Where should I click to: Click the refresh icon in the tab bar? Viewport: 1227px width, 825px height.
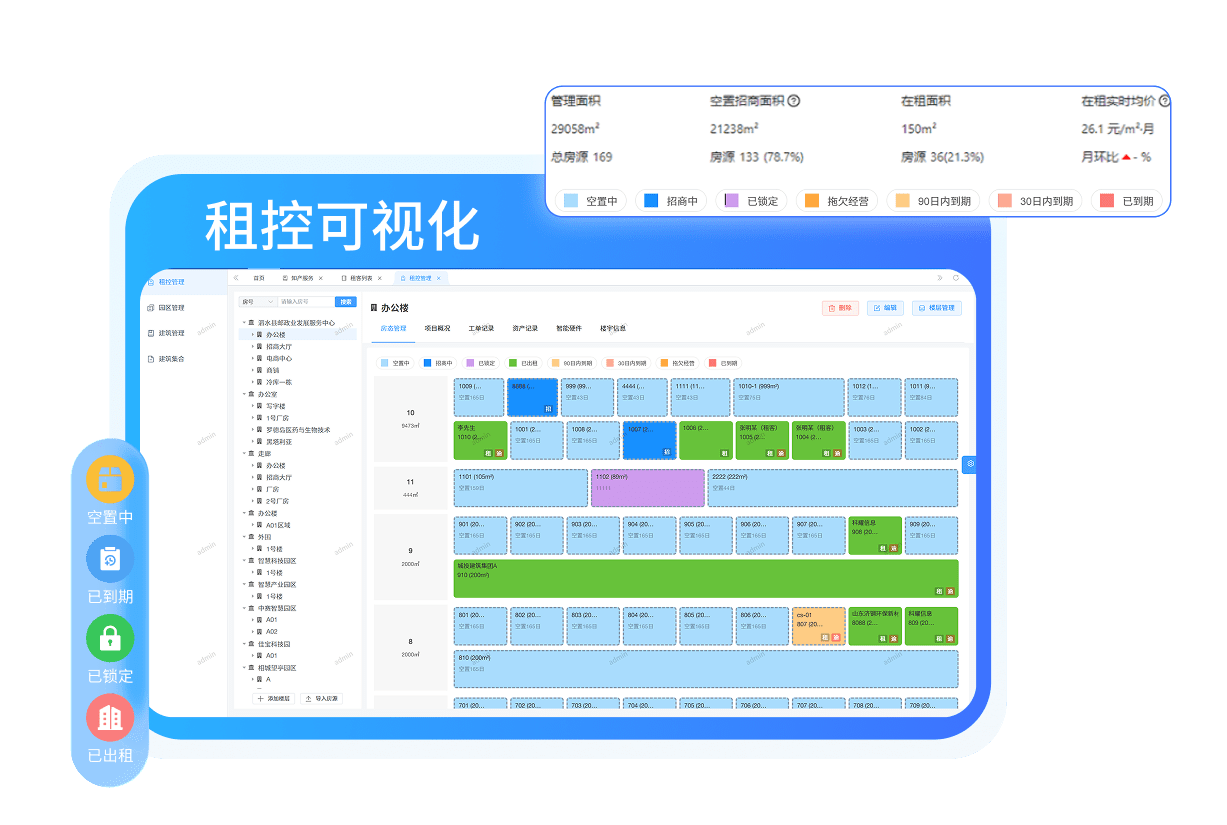tap(955, 278)
